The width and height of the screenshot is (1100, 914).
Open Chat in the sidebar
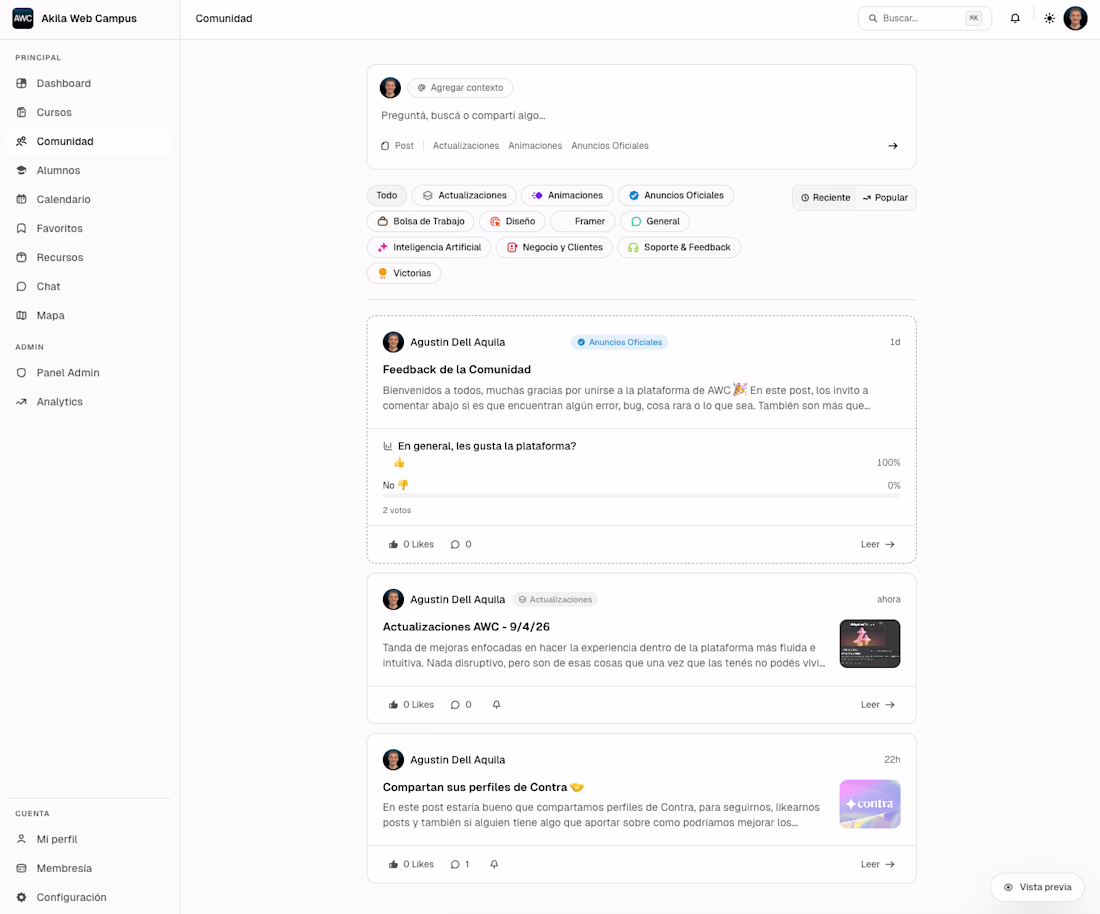tap(88, 286)
